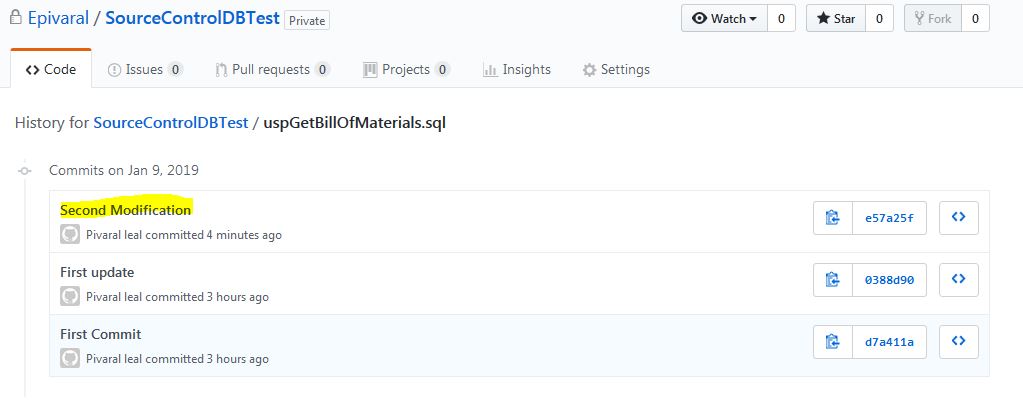The image size is (1023, 406).
Task: Browse repository at First Commit
Action: coord(958,341)
